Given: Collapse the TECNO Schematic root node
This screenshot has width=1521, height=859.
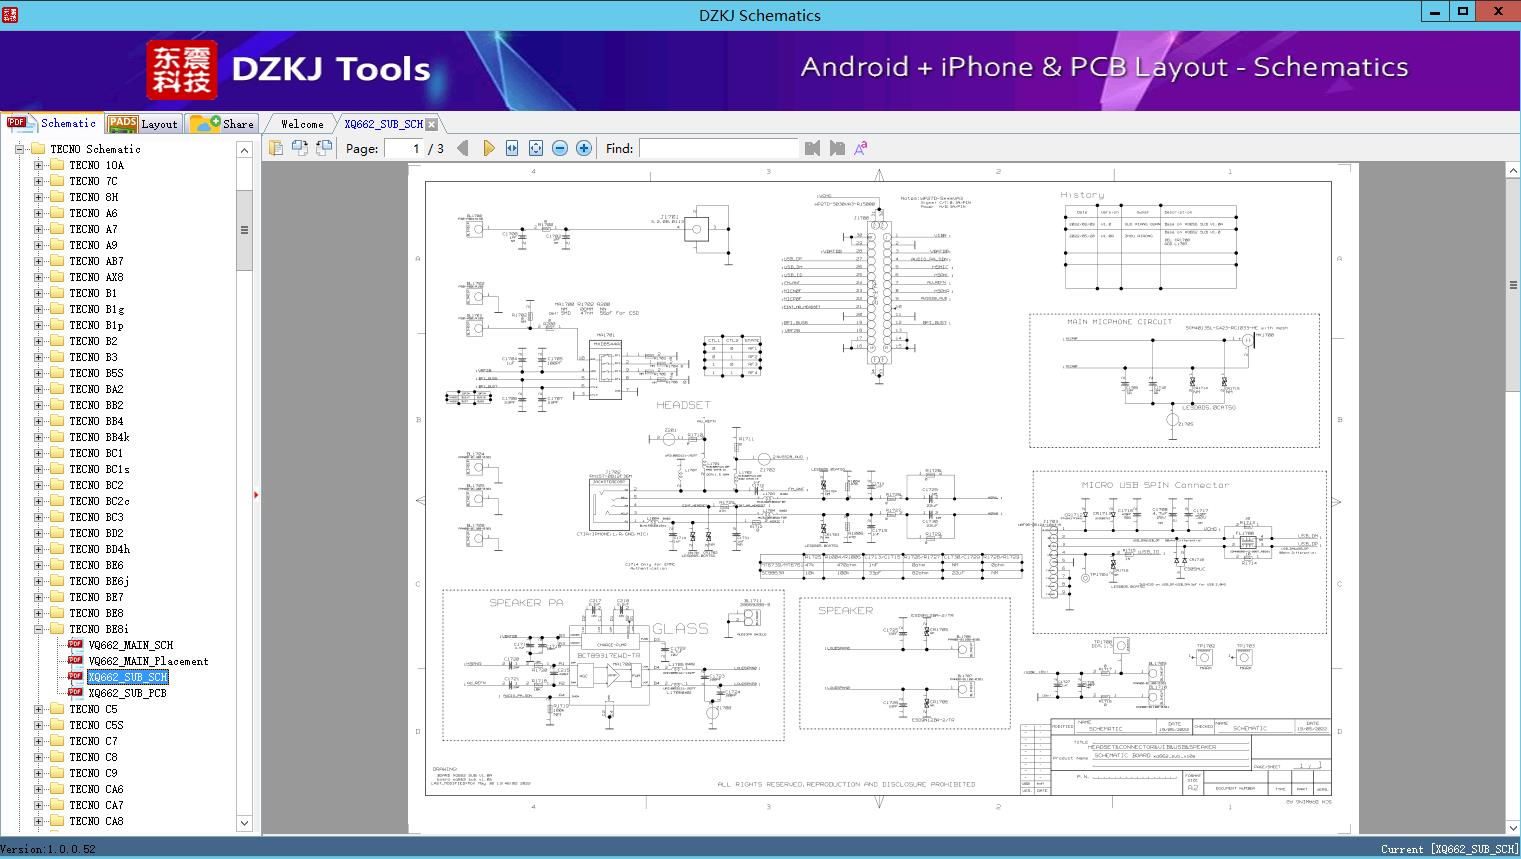Looking at the screenshot, I should pos(19,149).
